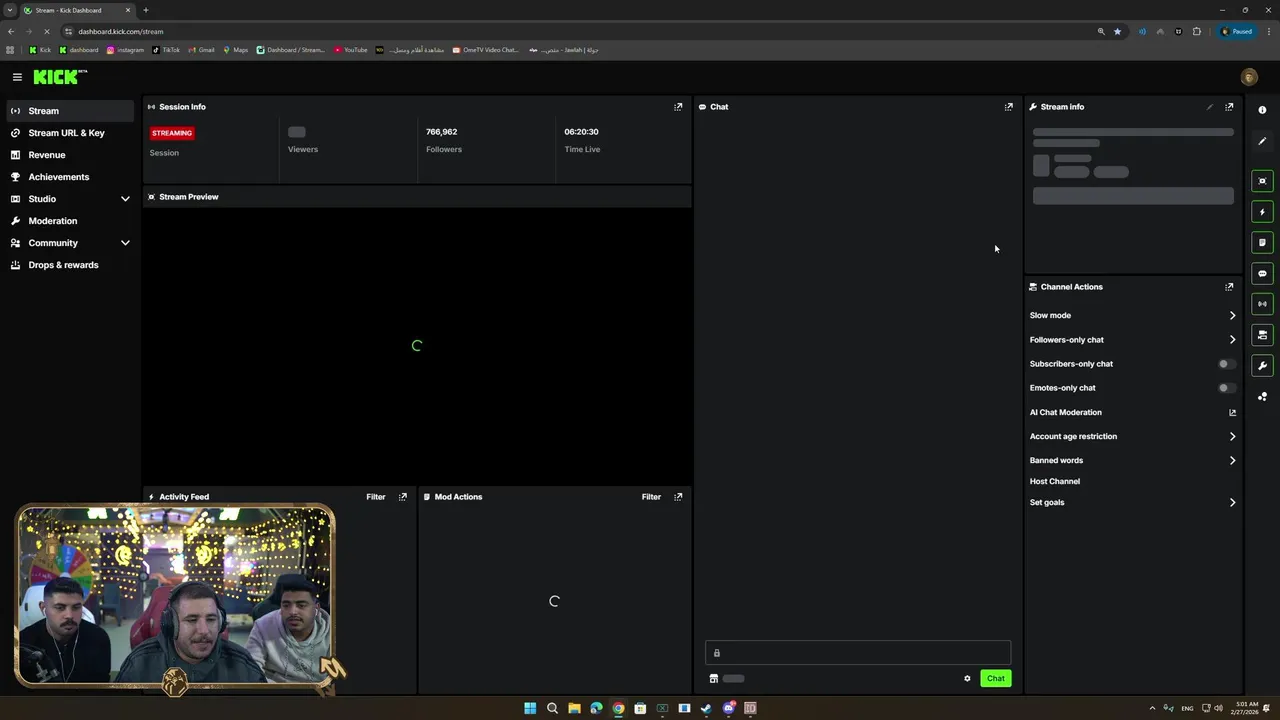Open the instagram bookmark
Screen dimensions: 1280x720
coord(125,50)
